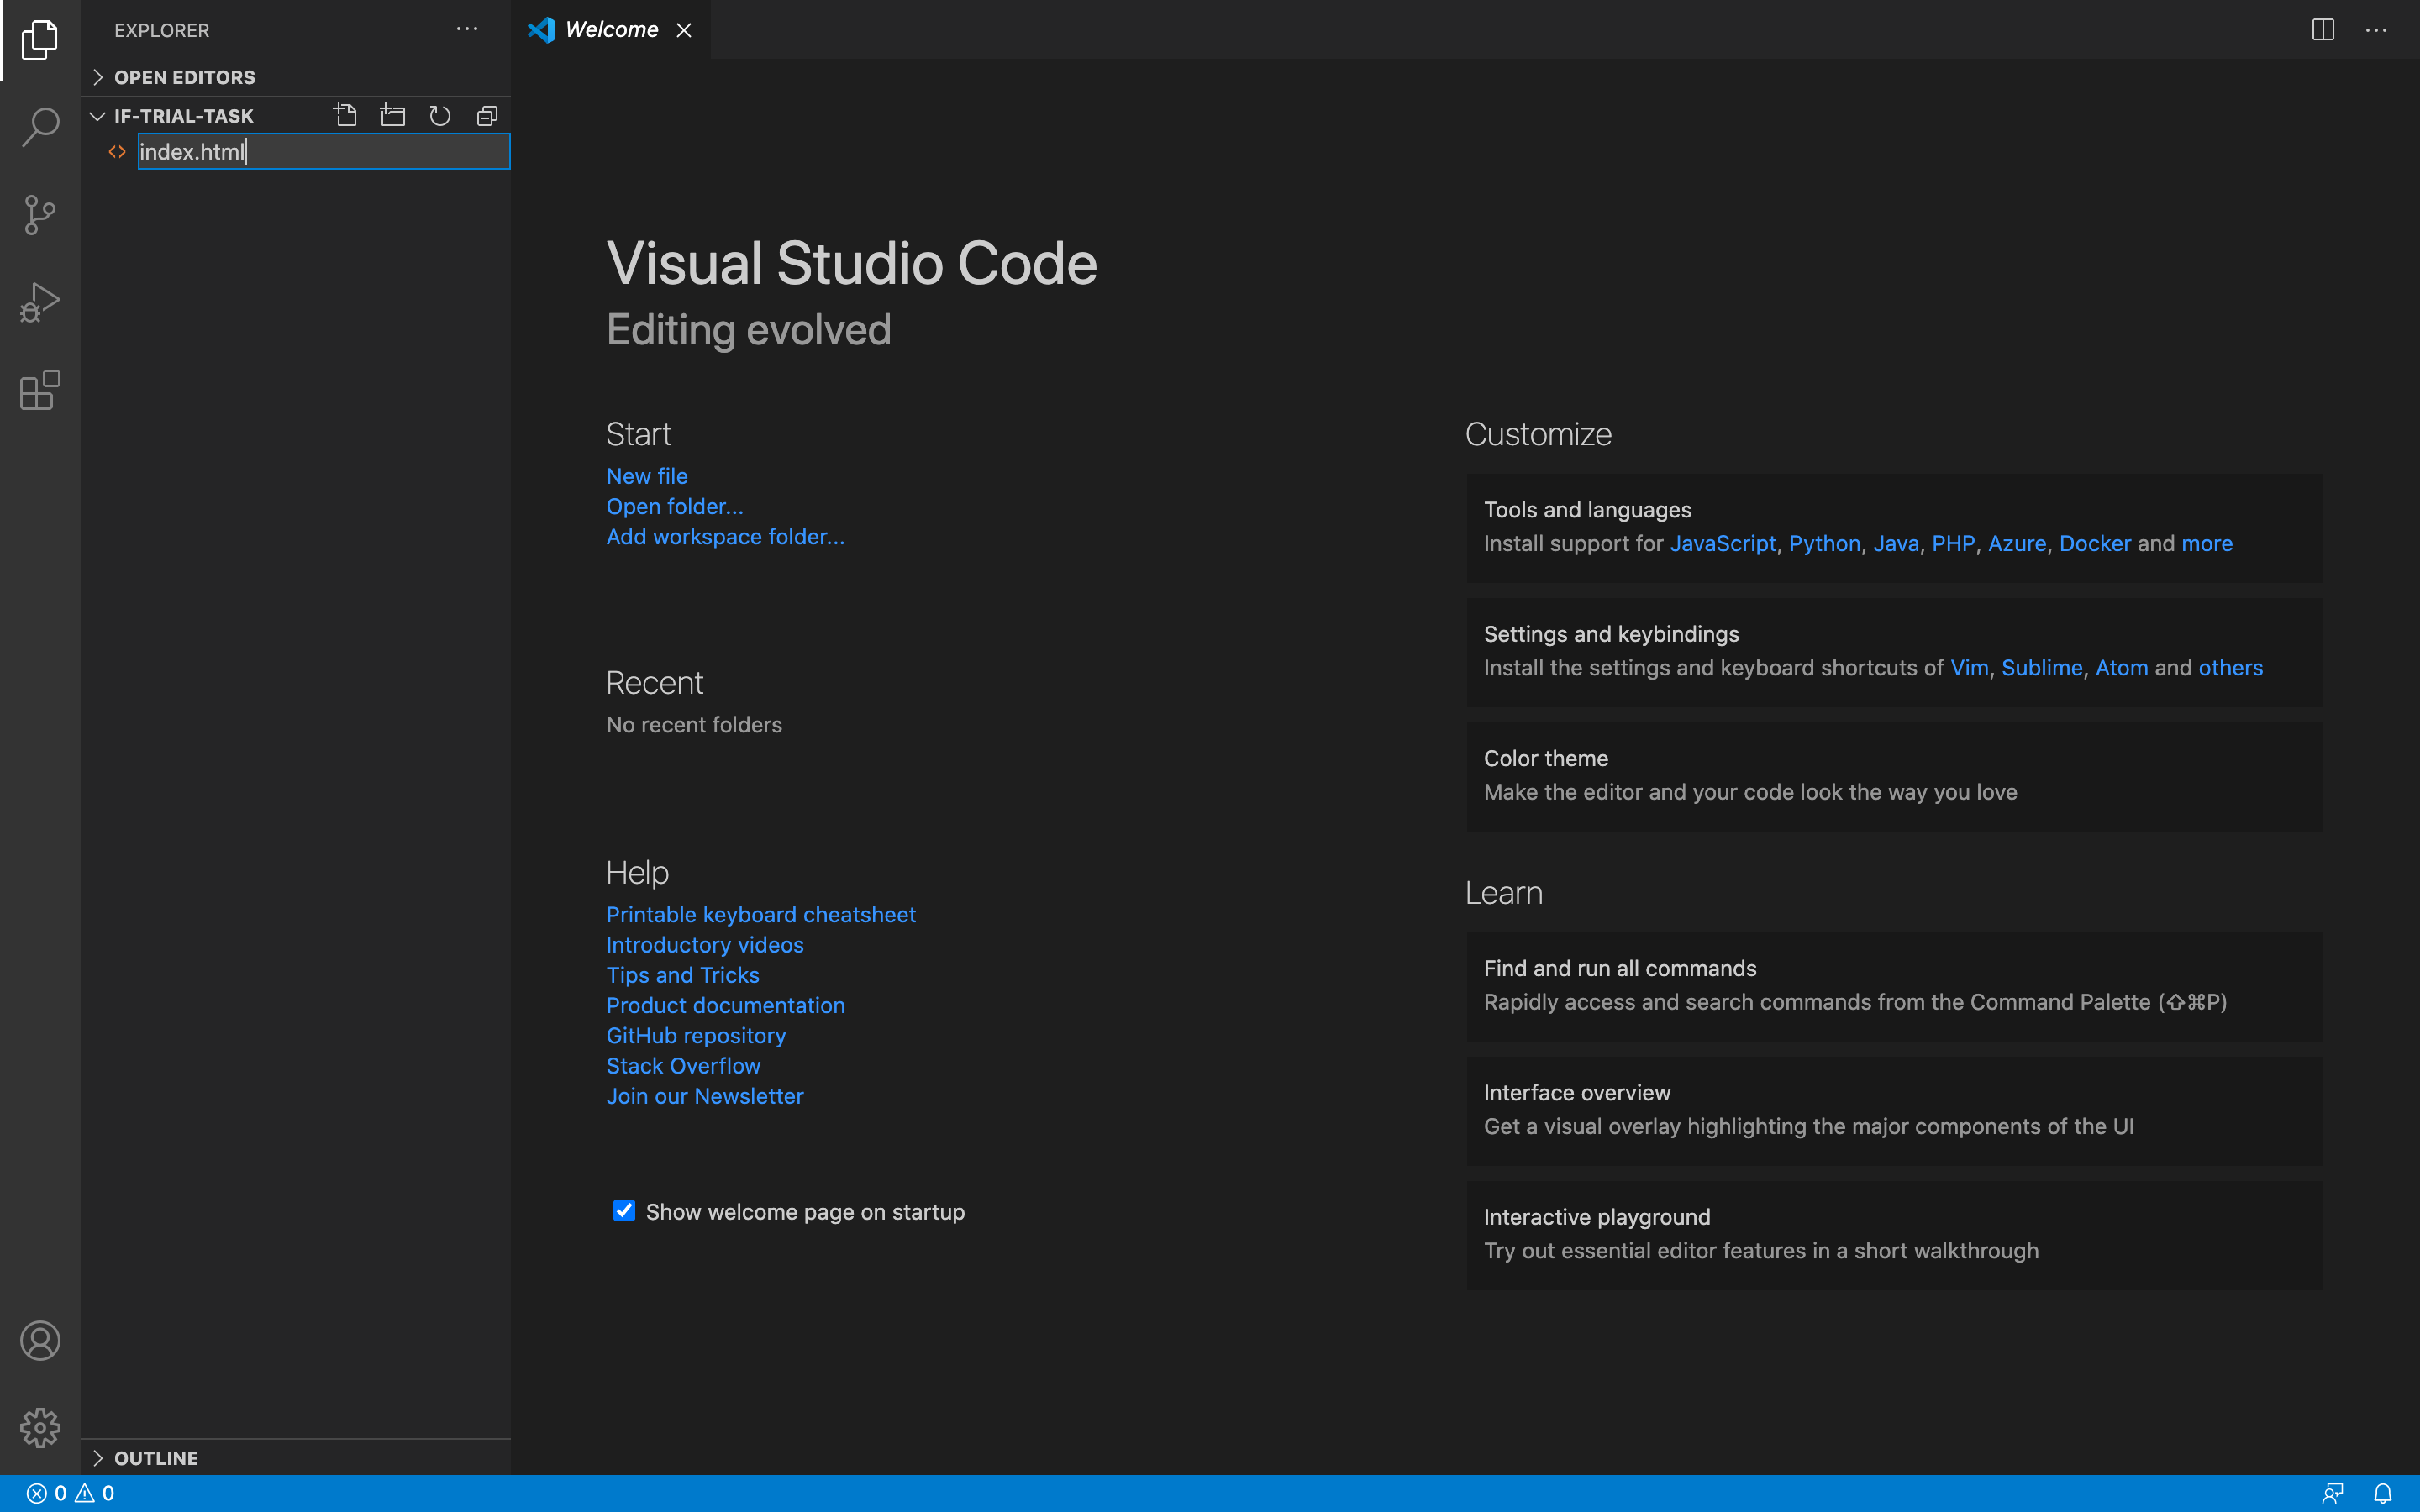Click the Color theme customize card

click(1893, 775)
